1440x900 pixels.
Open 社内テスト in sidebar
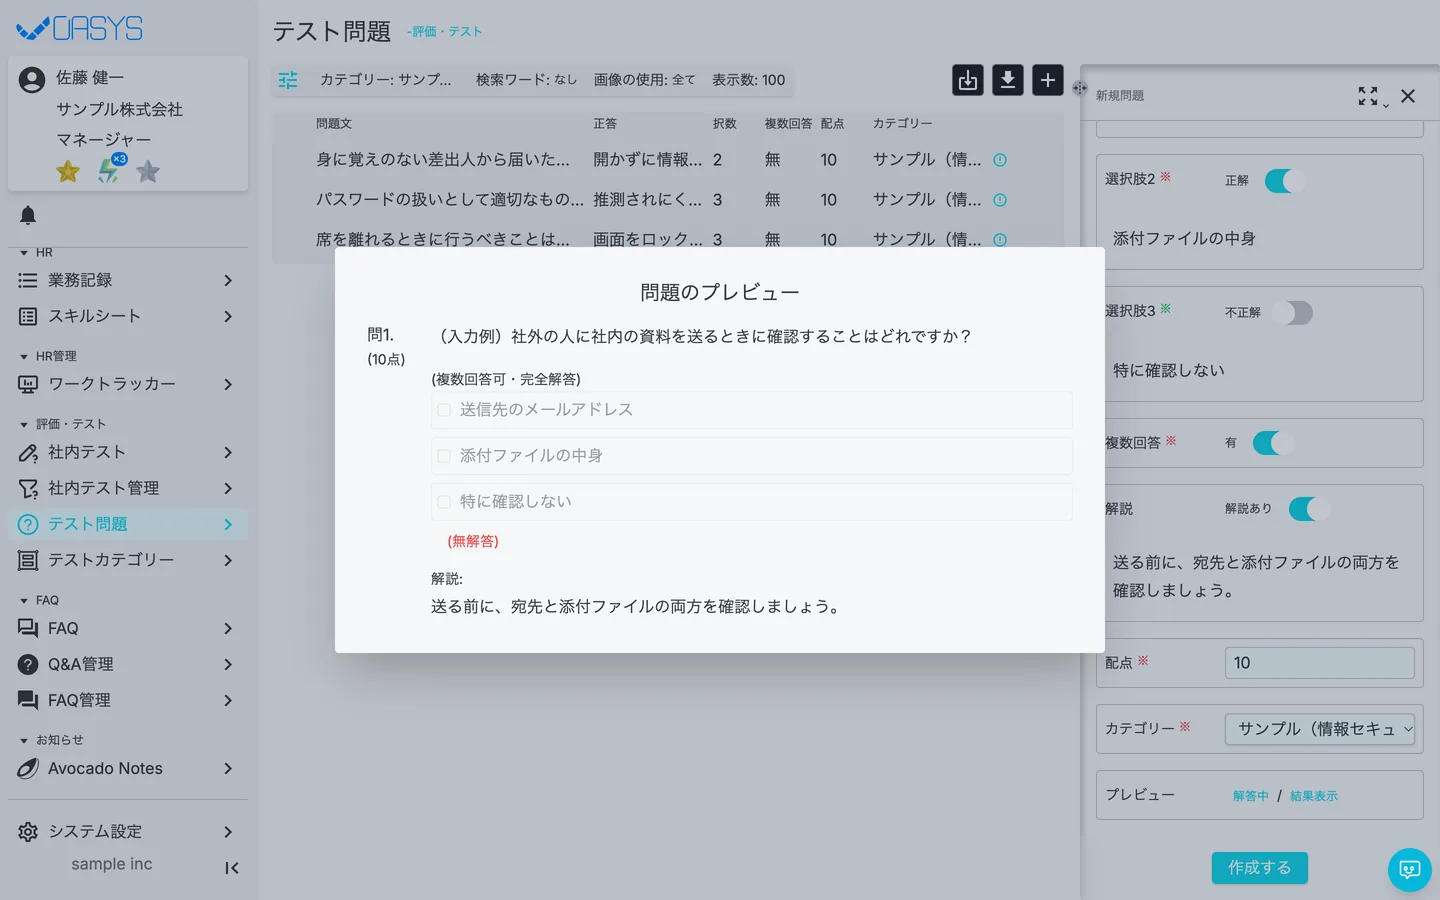point(128,452)
